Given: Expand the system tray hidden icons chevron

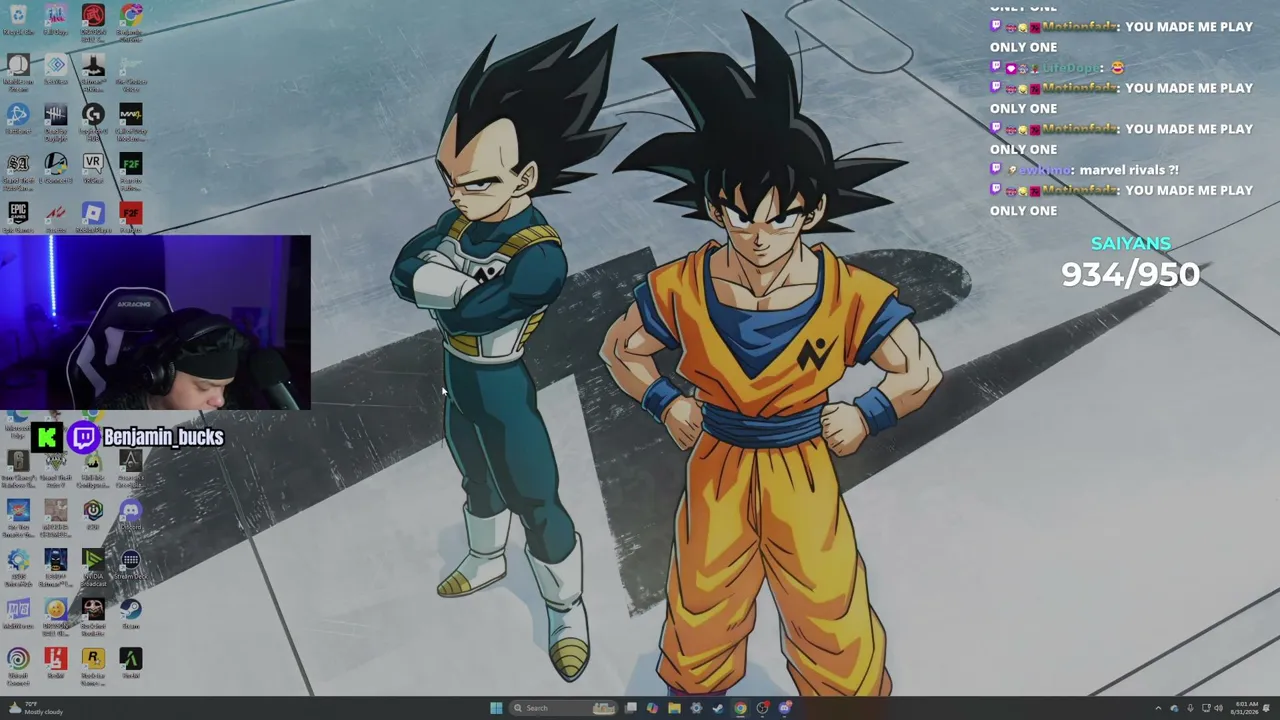Looking at the screenshot, I should click(1158, 708).
